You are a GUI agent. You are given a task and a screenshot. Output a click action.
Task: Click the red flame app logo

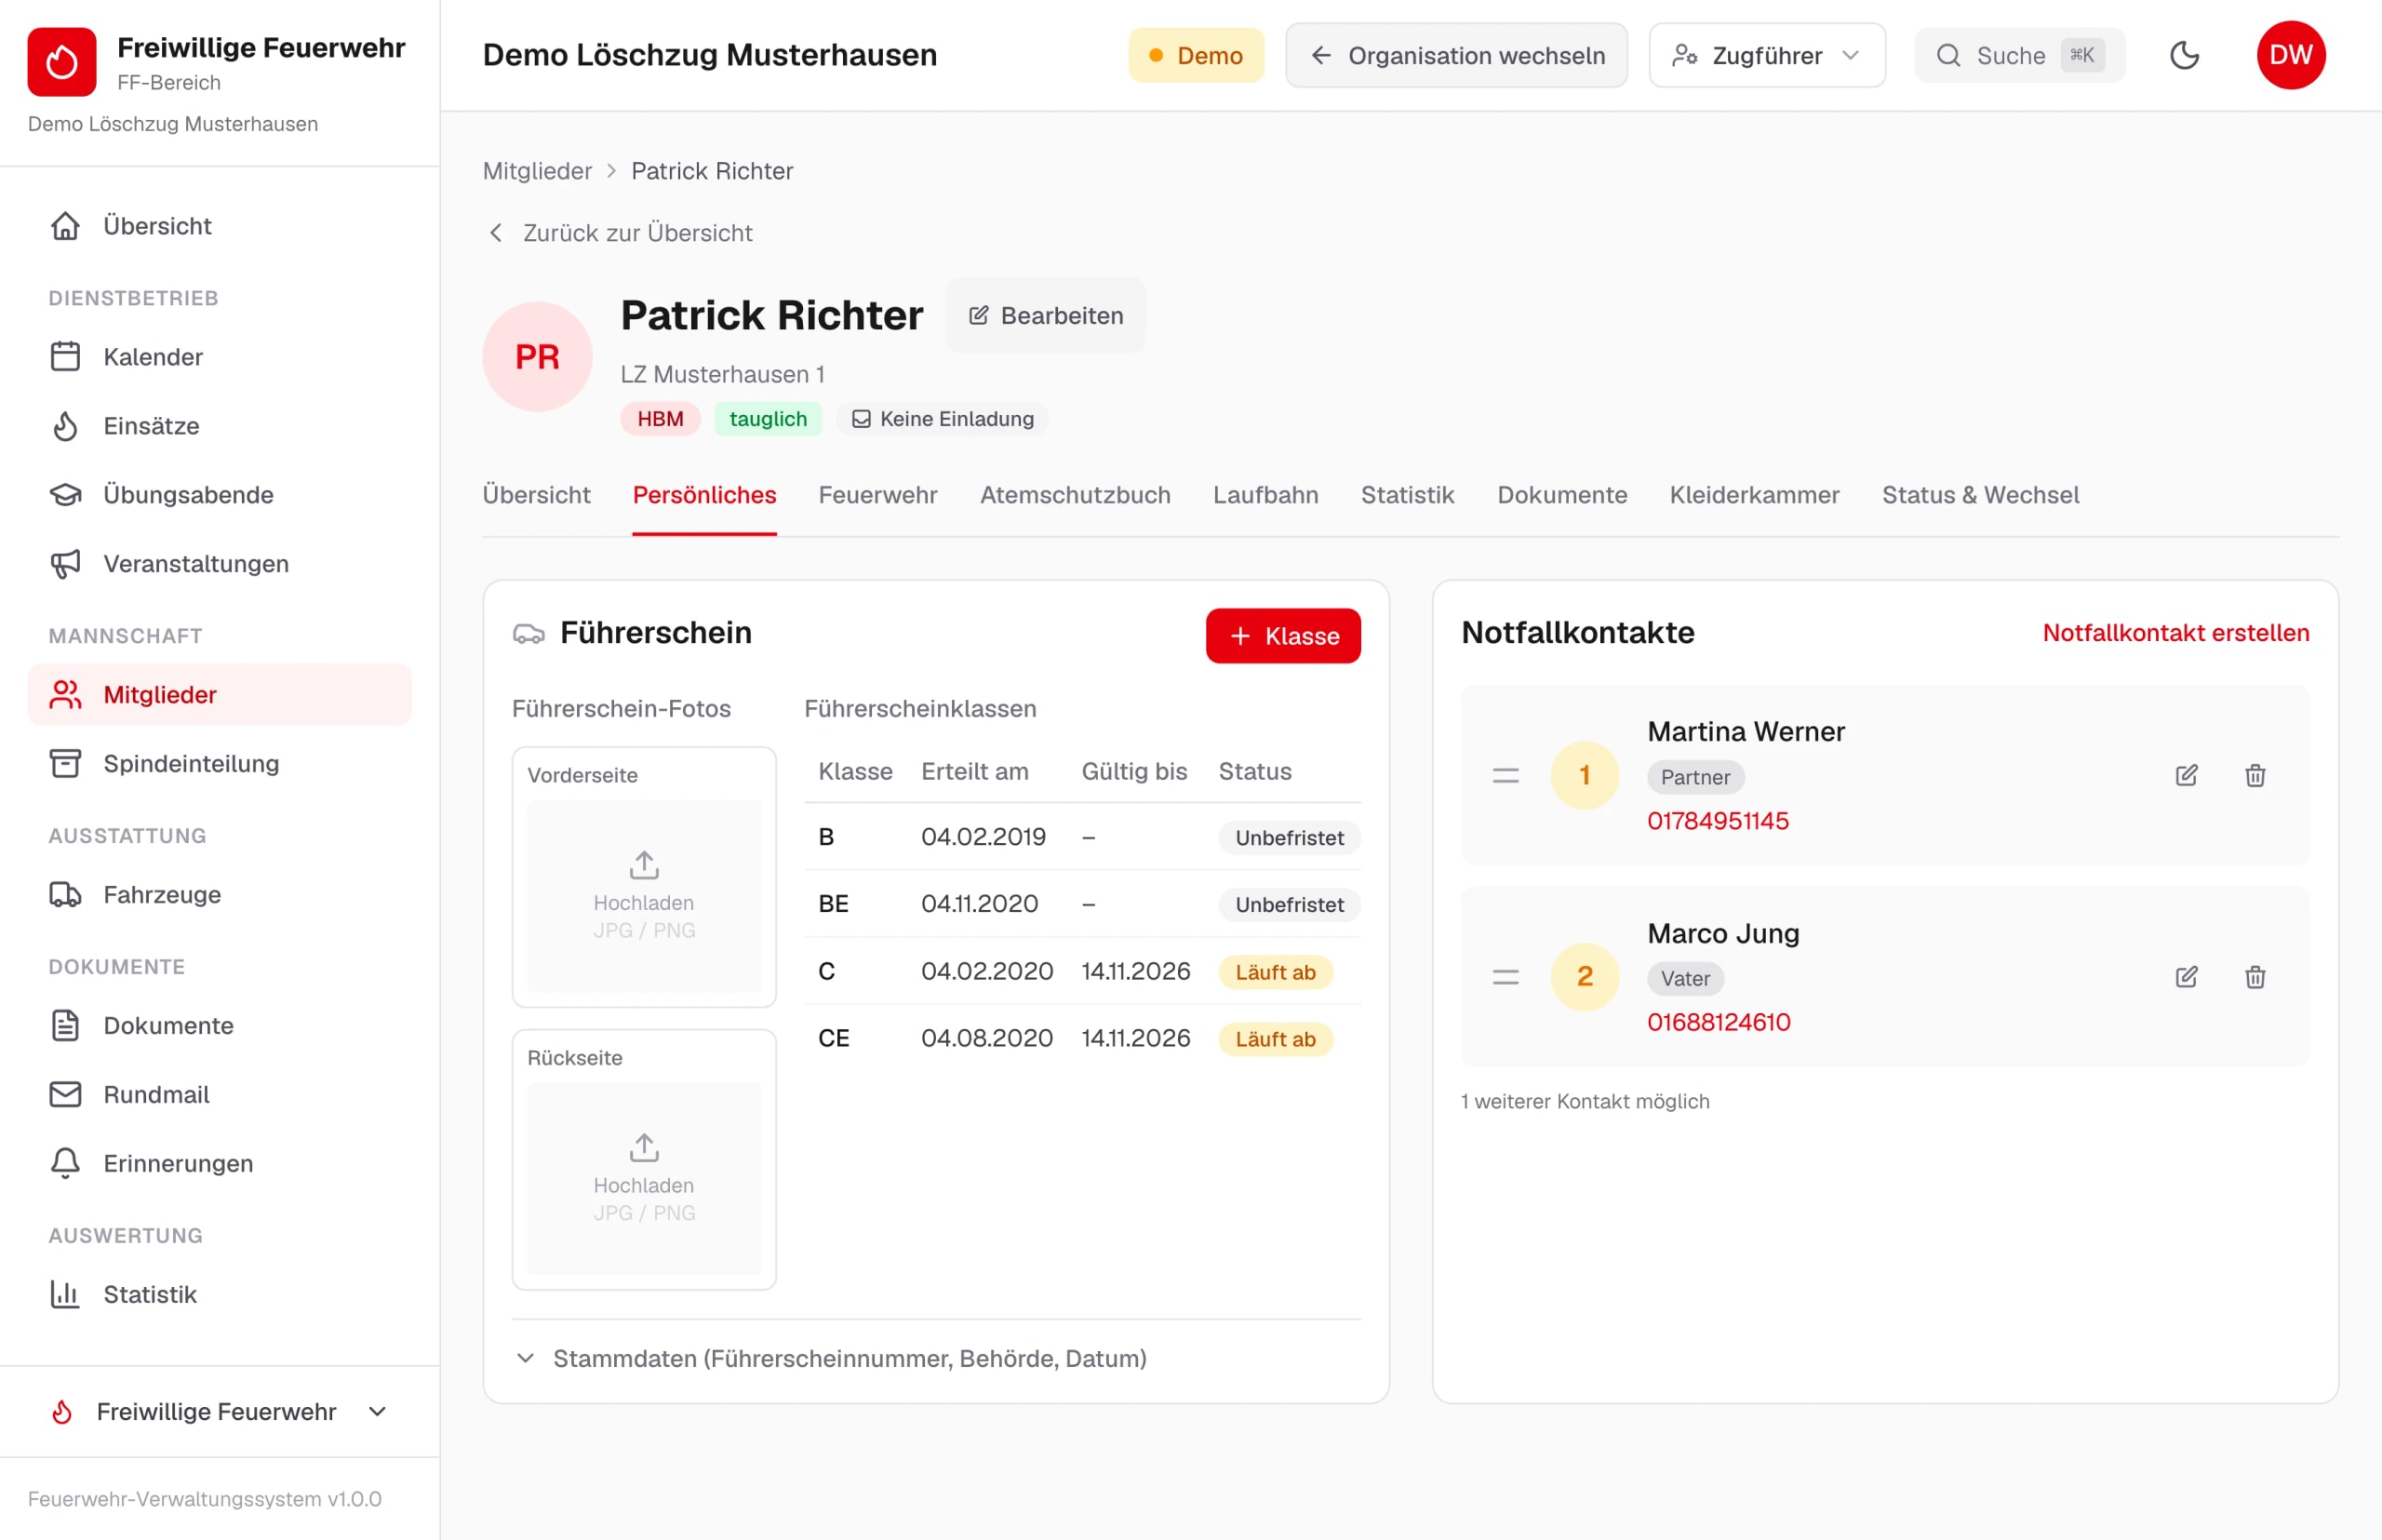(x=62, y=62)
